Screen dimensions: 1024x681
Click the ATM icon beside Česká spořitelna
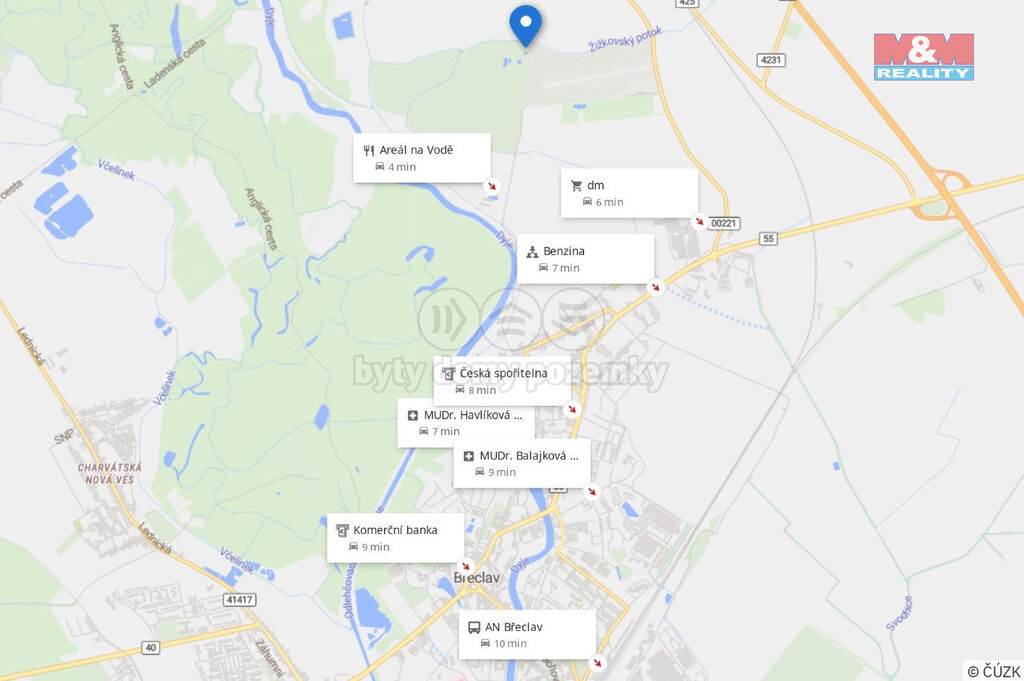tap(448, 373)
